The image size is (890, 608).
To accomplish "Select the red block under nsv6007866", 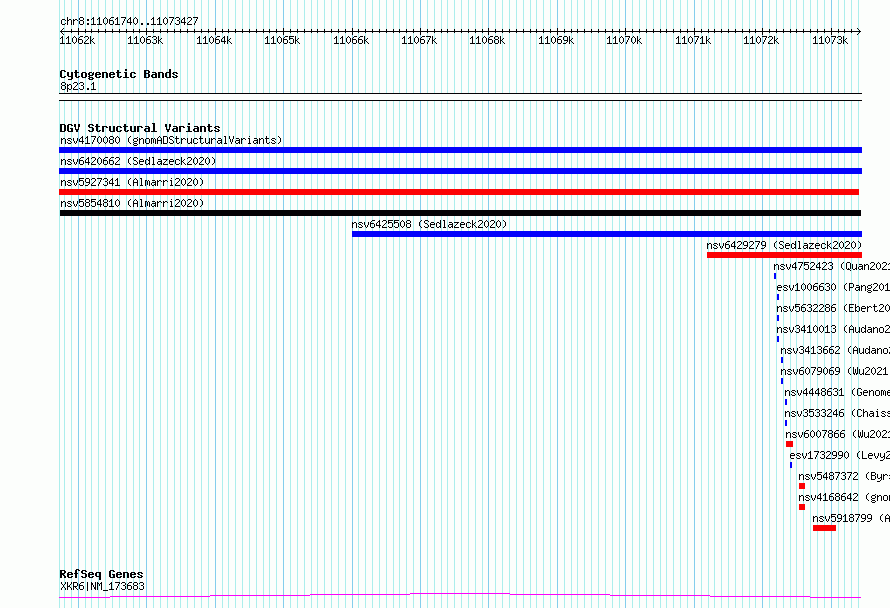I will pos(790,444).
